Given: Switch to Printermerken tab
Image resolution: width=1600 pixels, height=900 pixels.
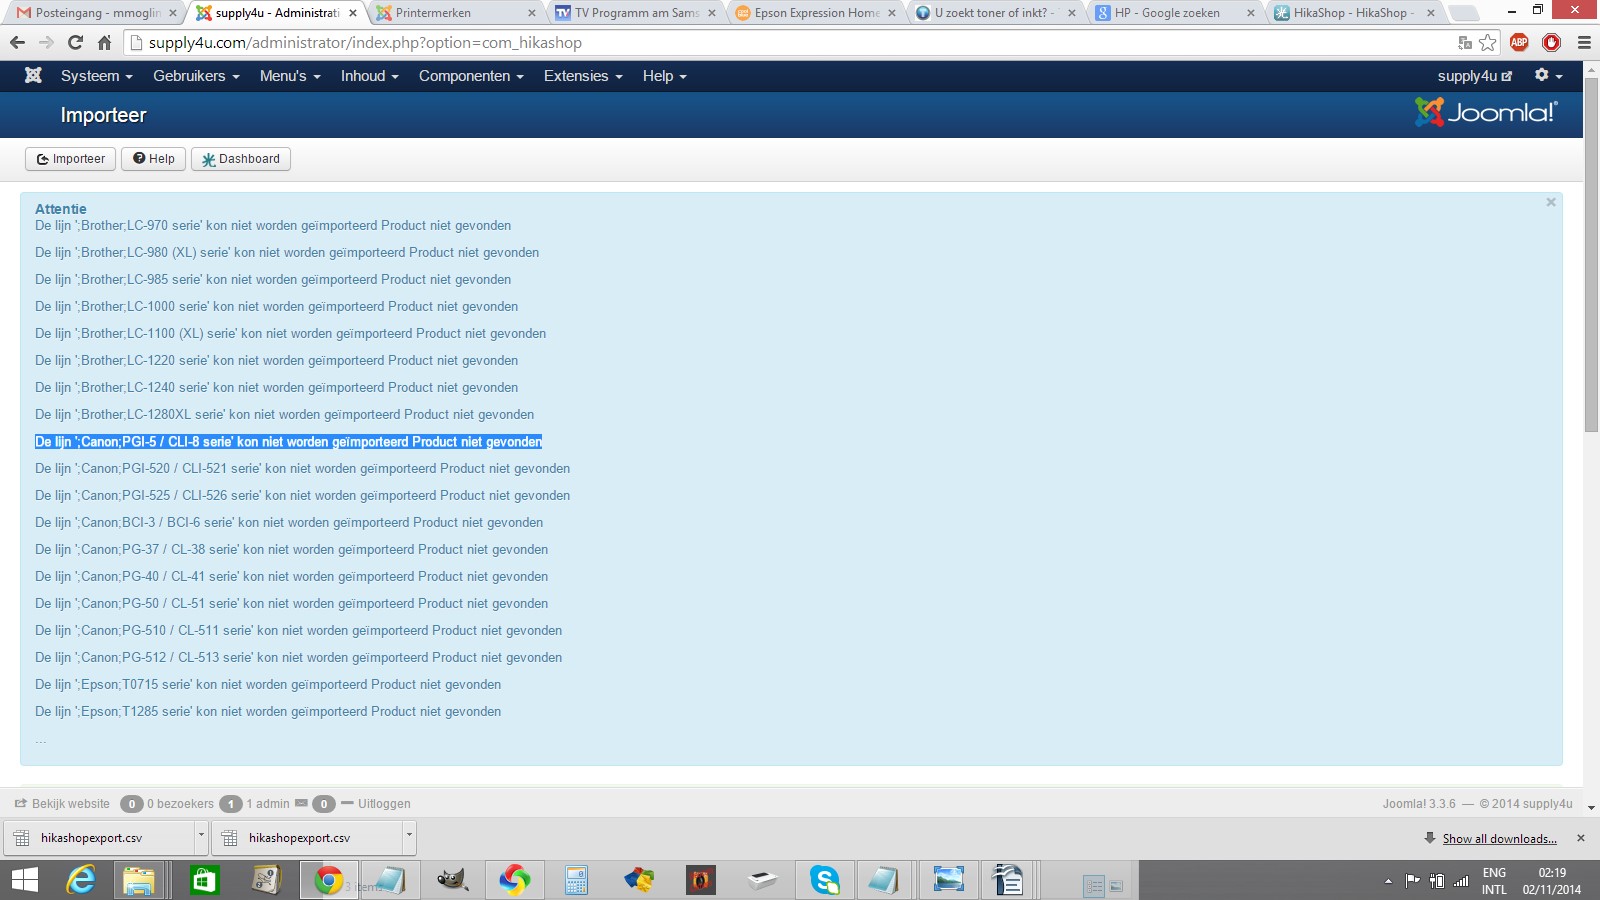Looking at the screenshot, I should point(453,13).
